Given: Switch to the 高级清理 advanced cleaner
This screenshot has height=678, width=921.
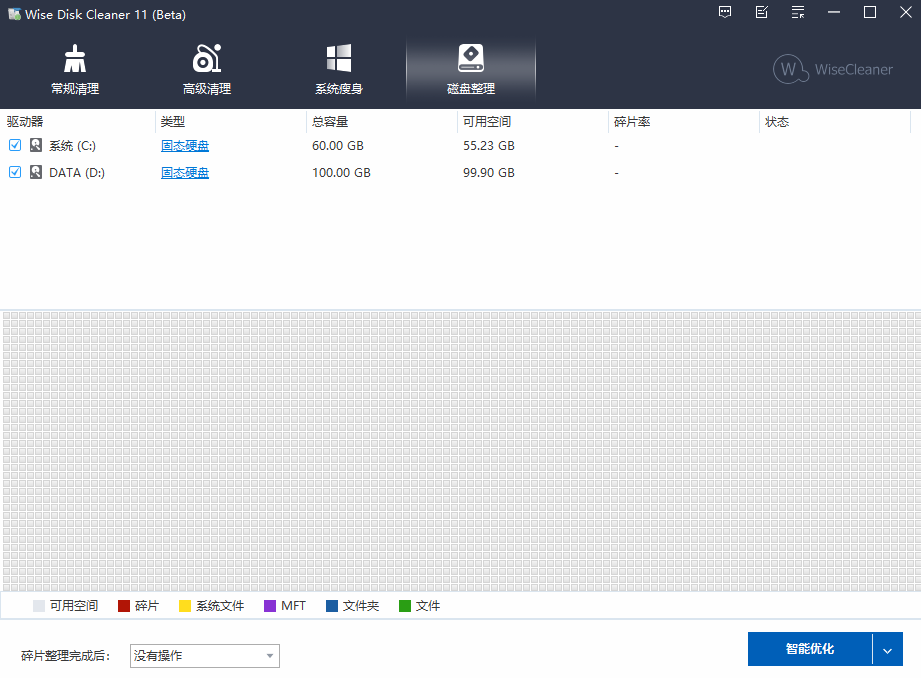Looking at the screenshot, I should pyautogui.click(x=206, y=68).
